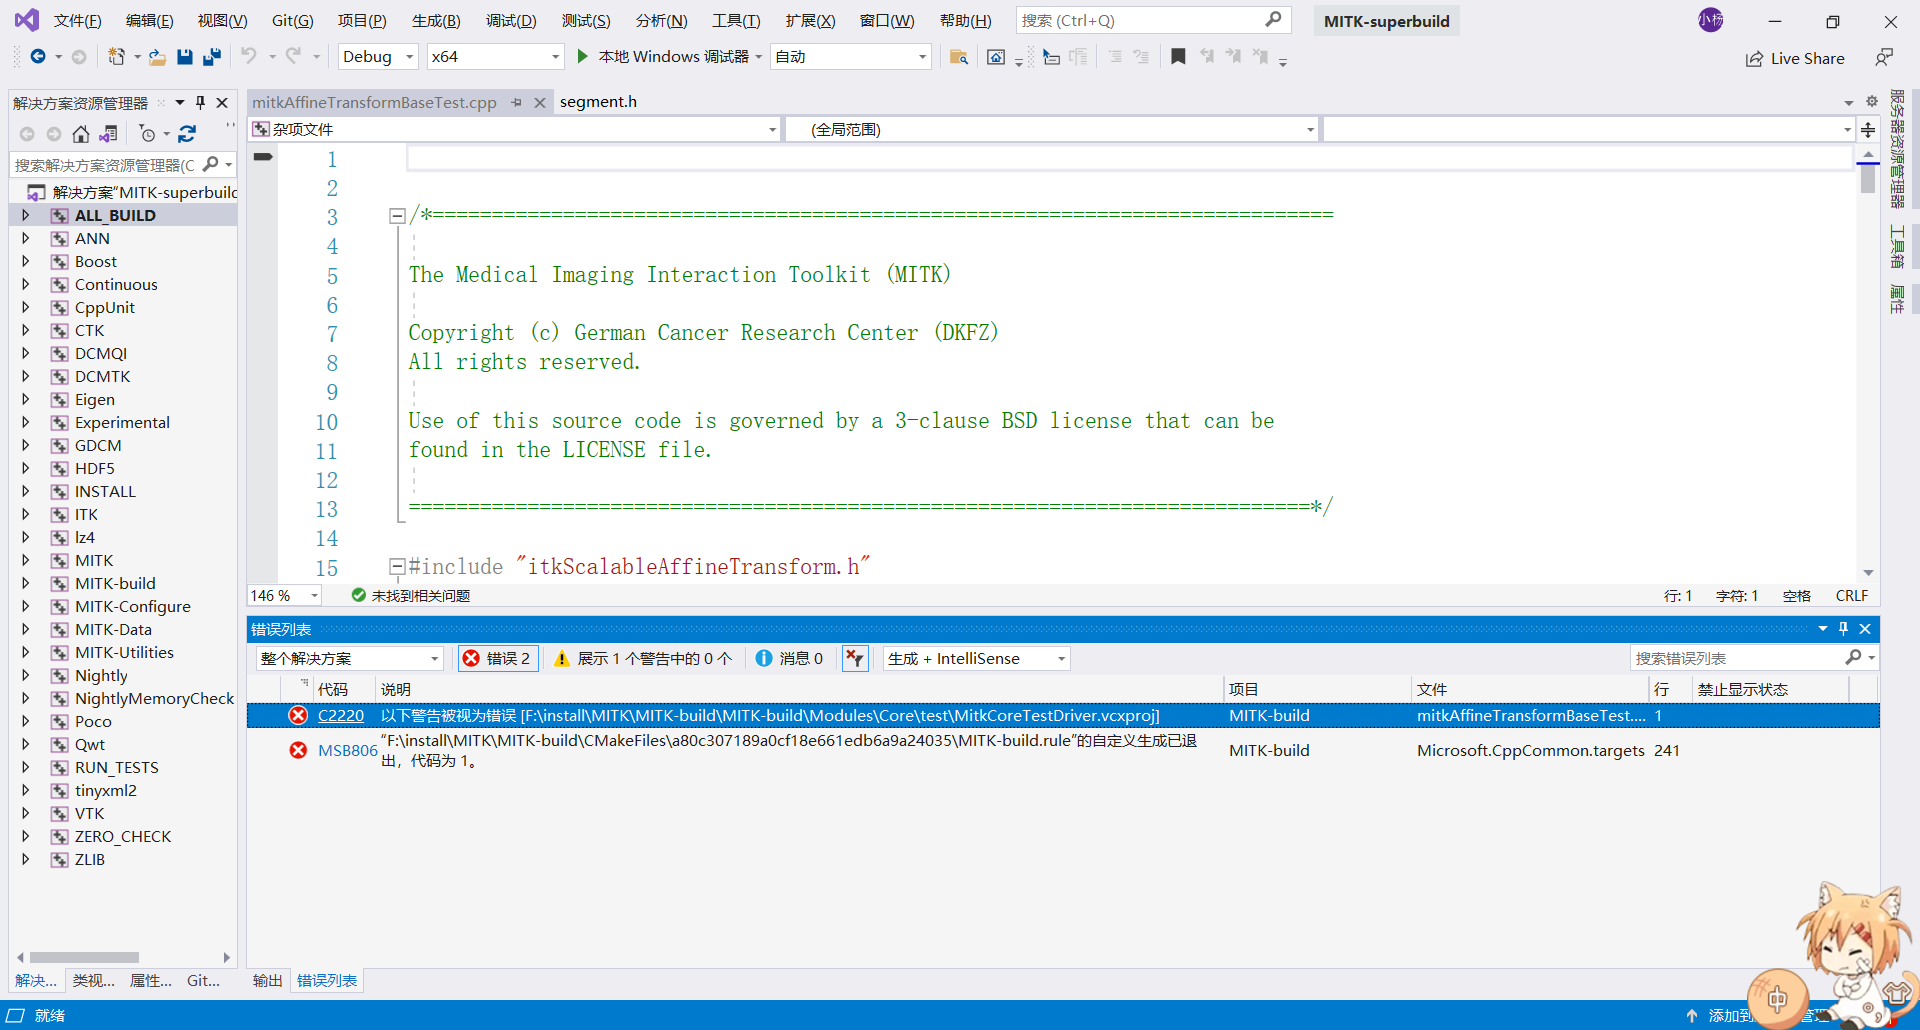Create a new project from the toolbar

point(116,57)
